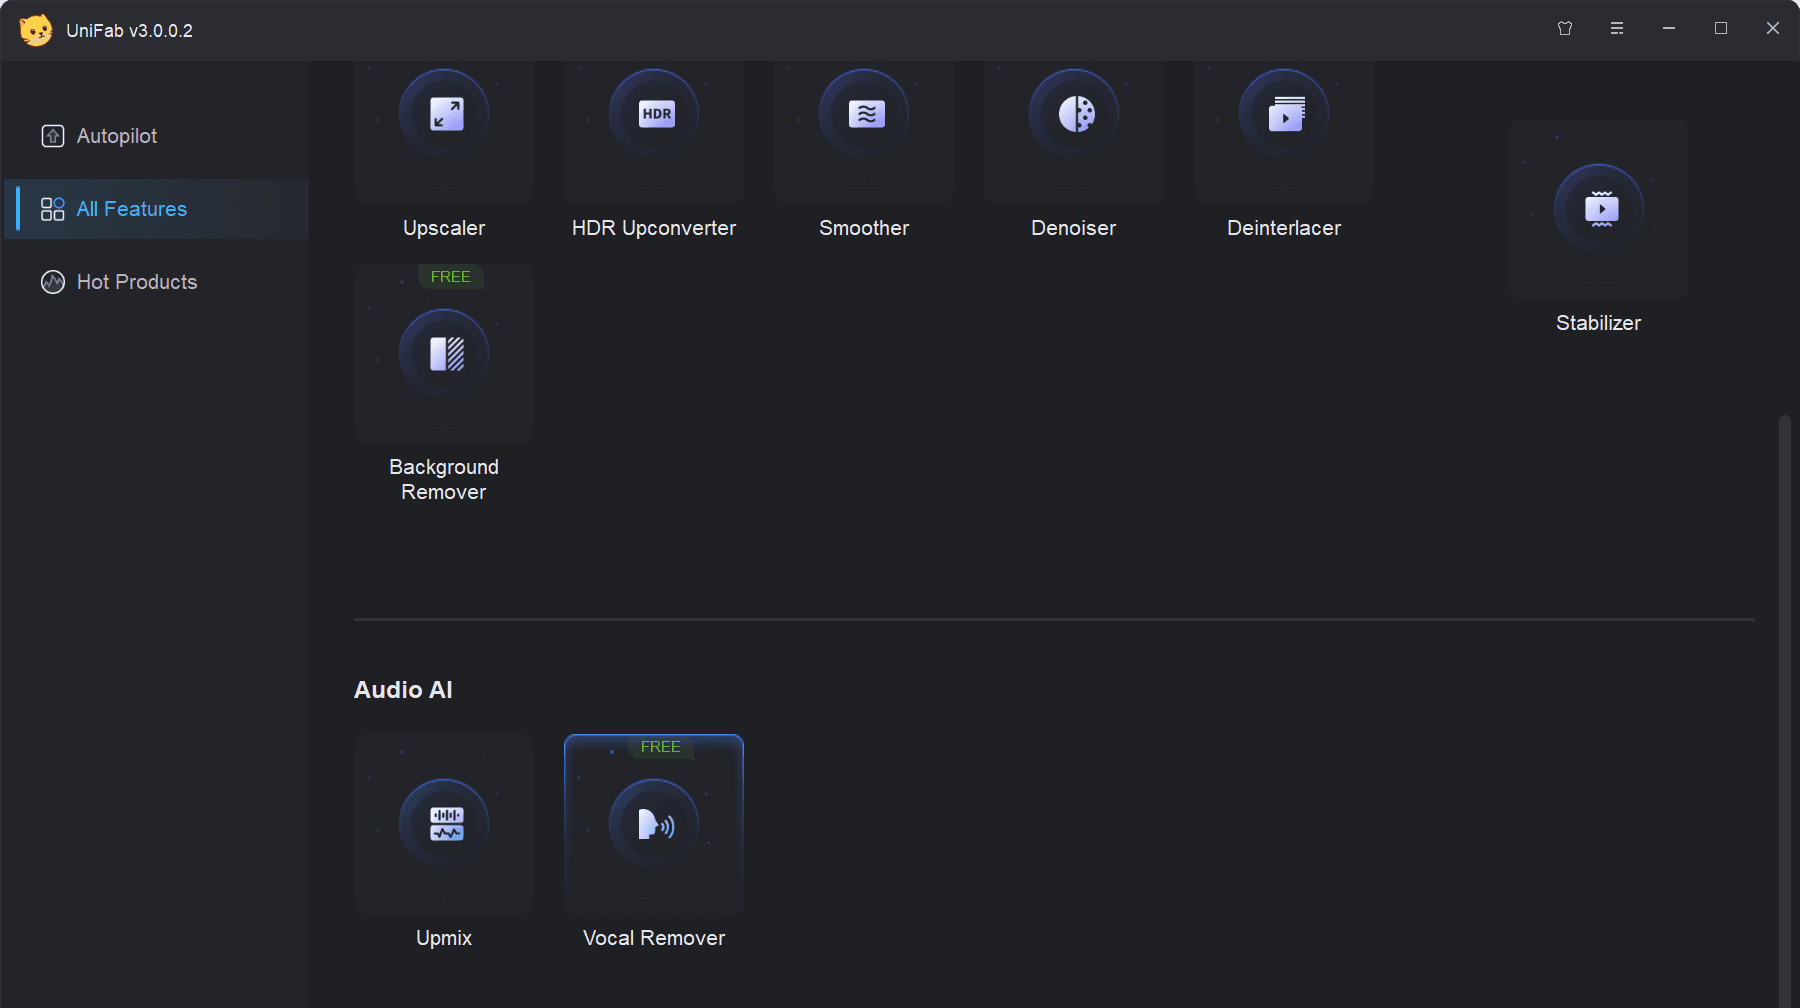Viewport: 1800px width, 1008px height.
Task: Click the Smoother label text
Action: click(x=864, y=228)
